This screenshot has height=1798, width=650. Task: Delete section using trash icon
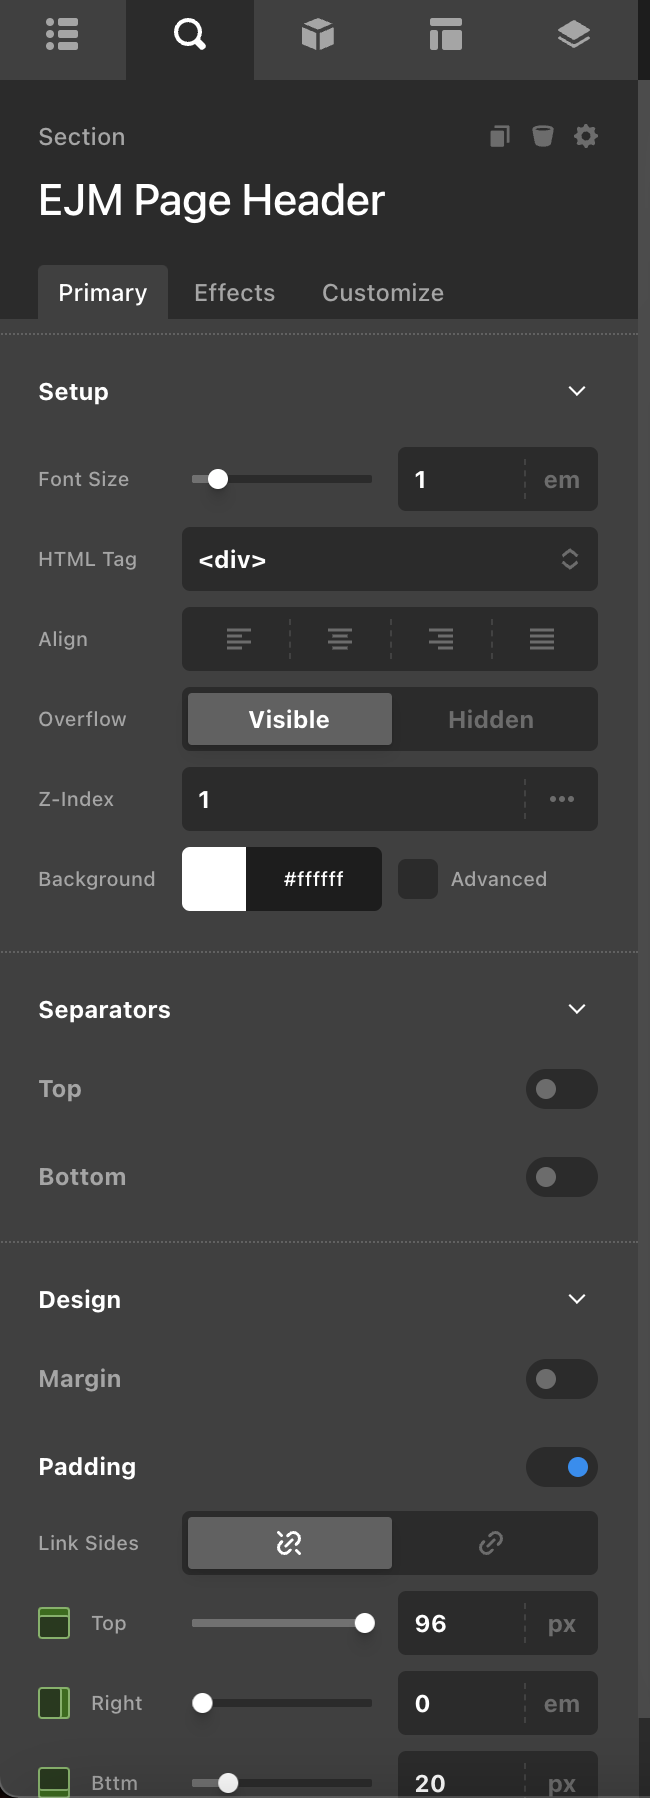(x=542, y=136)
